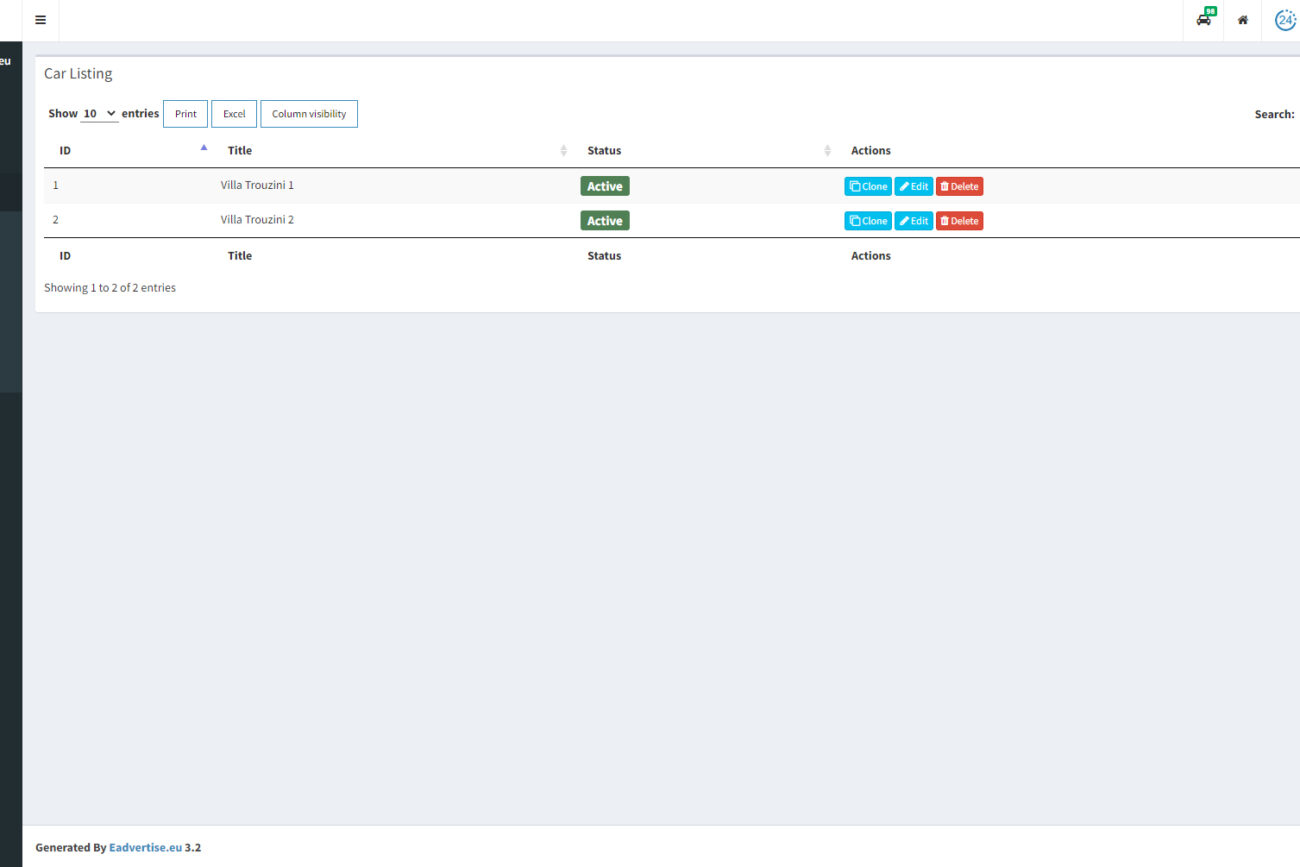Clone the Villa Trouzini 2 listing

point(867,221)
